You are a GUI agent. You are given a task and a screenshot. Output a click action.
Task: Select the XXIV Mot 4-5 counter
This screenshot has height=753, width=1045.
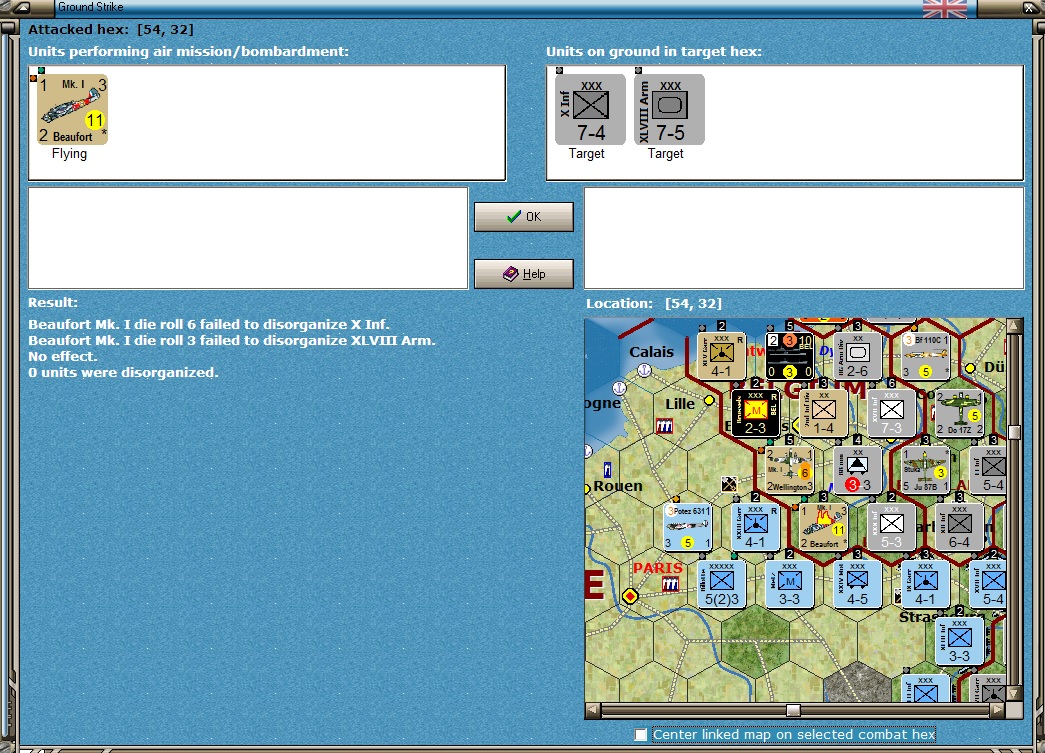(x=858, y=584)
